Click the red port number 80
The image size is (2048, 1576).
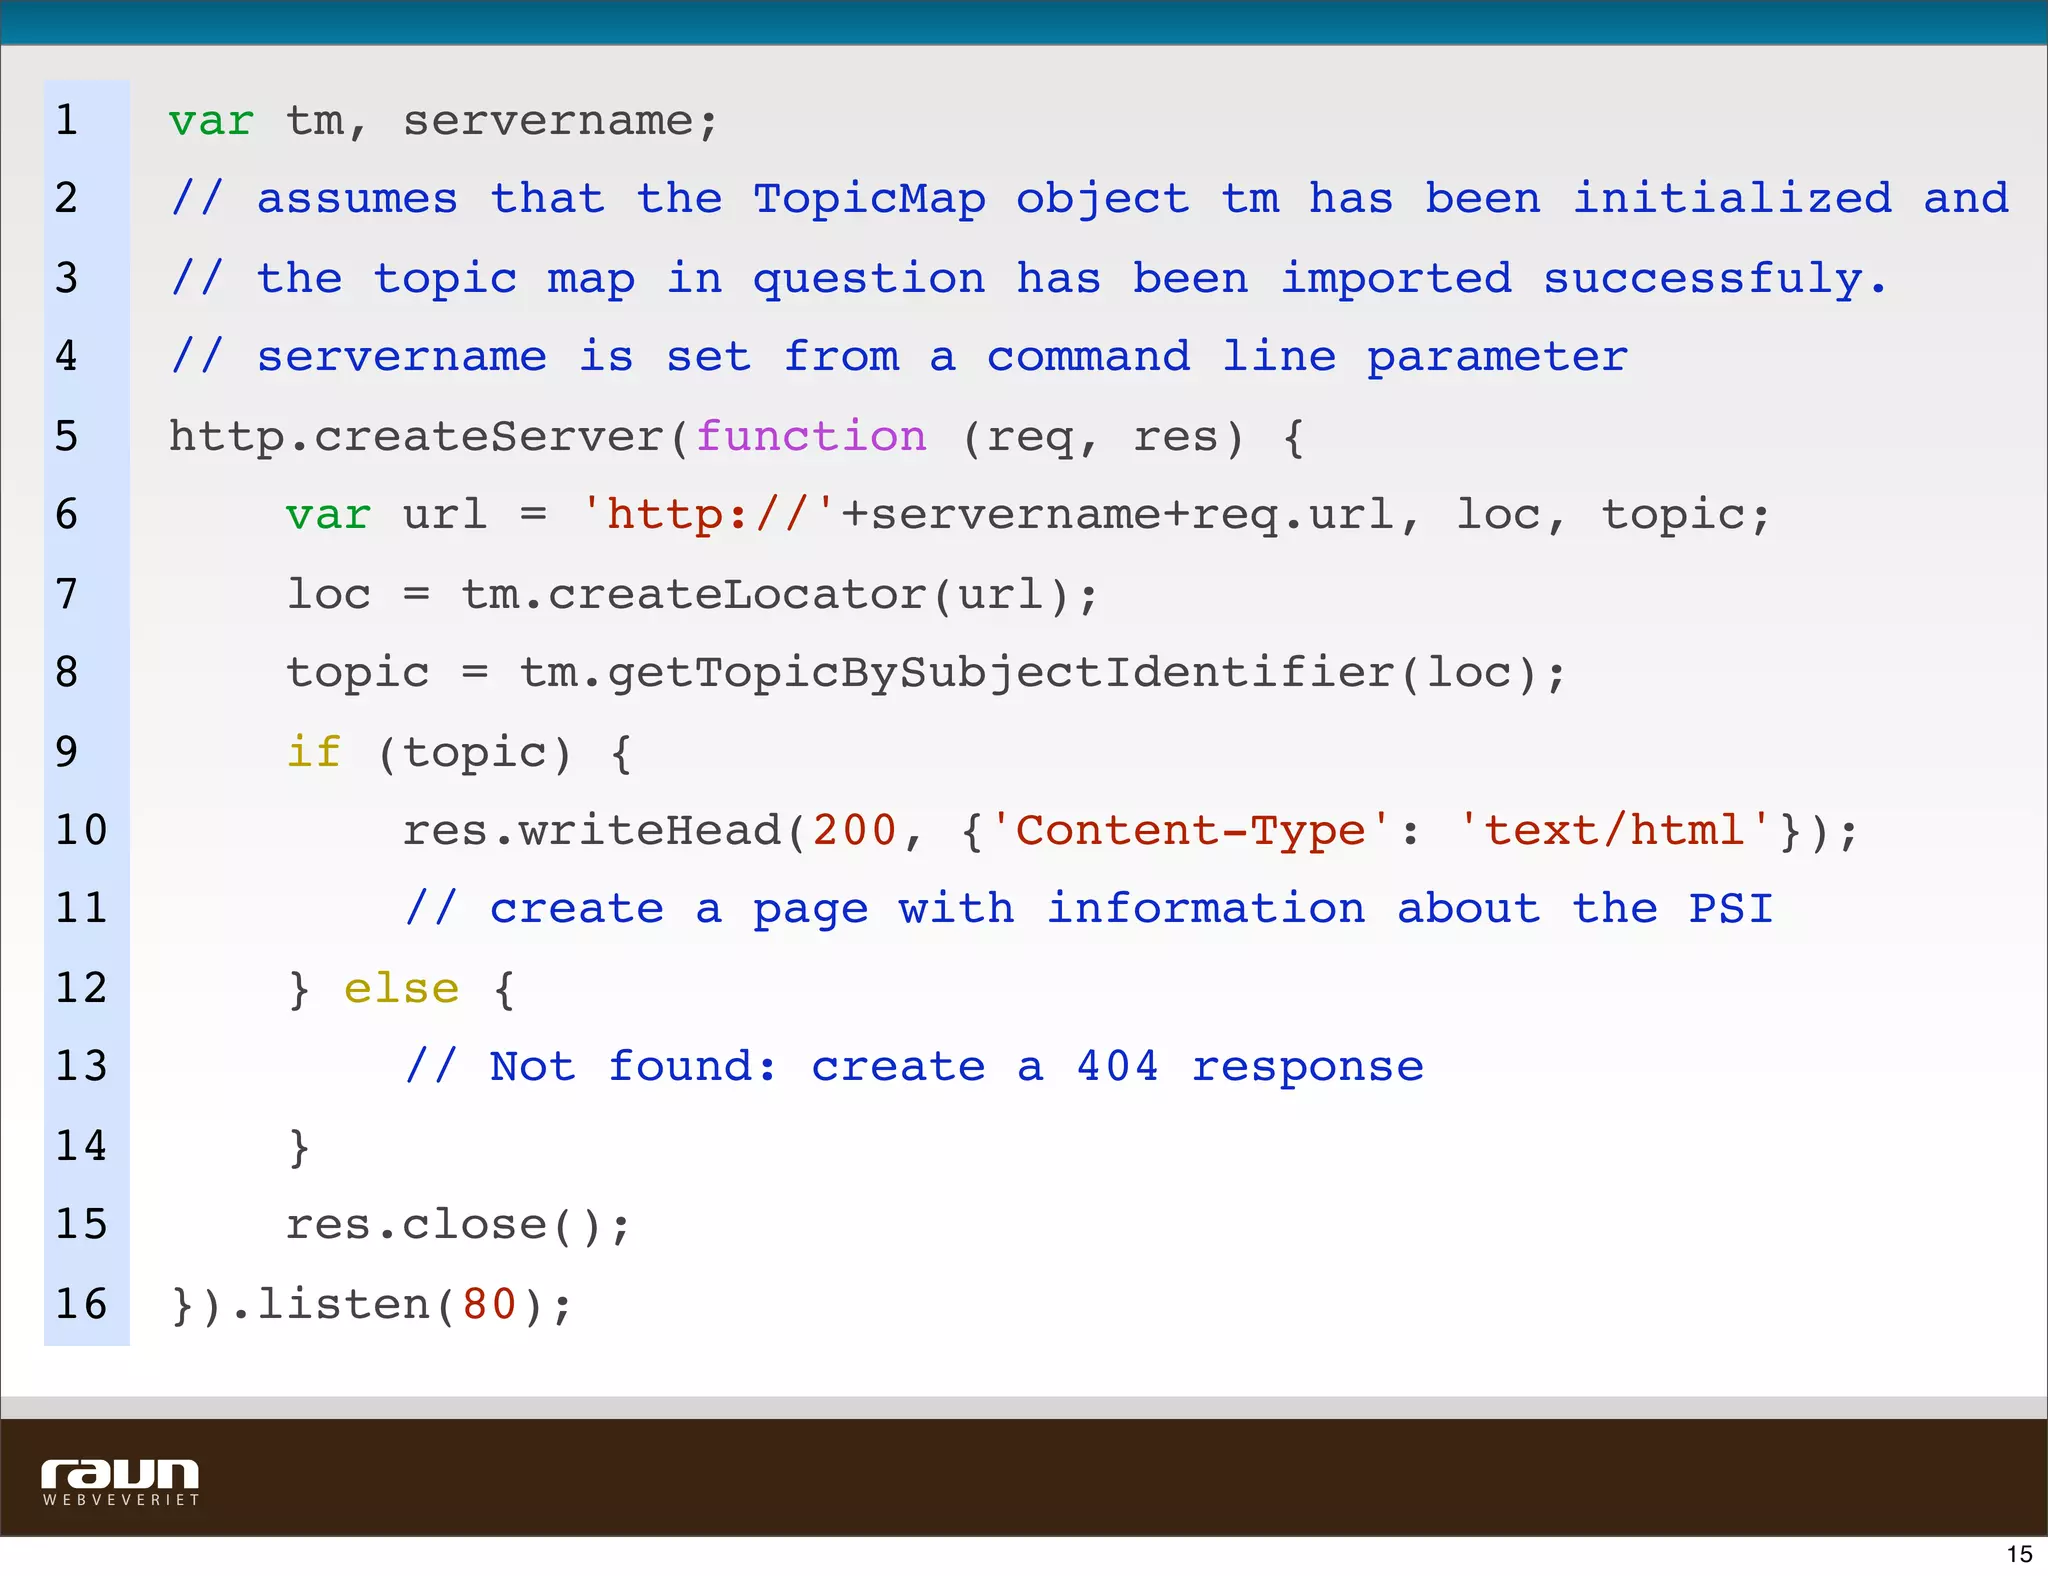tap(489, 1305)
